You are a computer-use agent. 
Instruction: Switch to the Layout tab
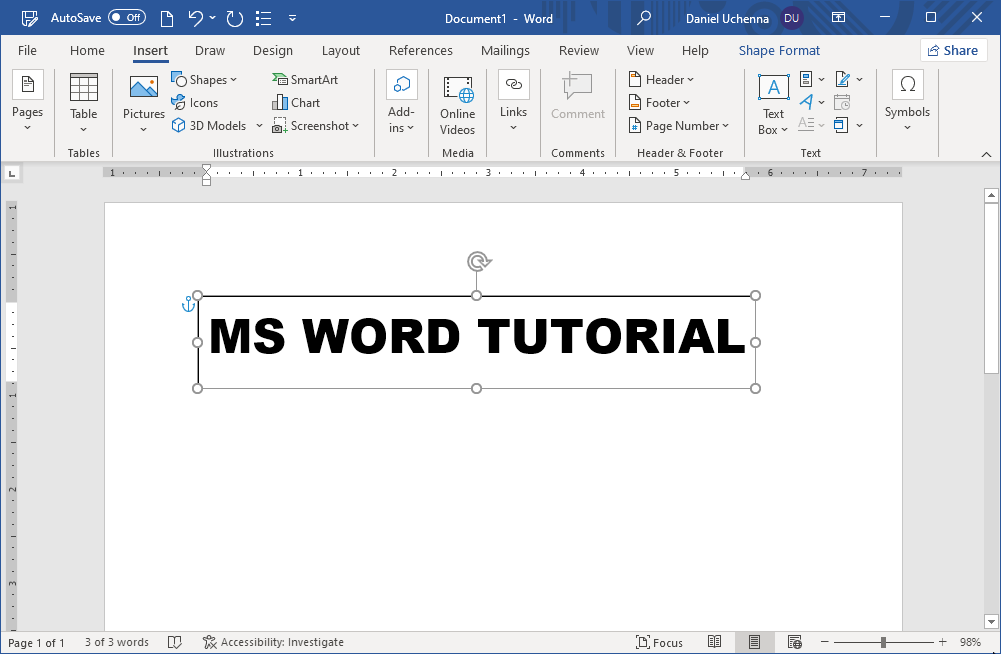click(x=340, y=51)
